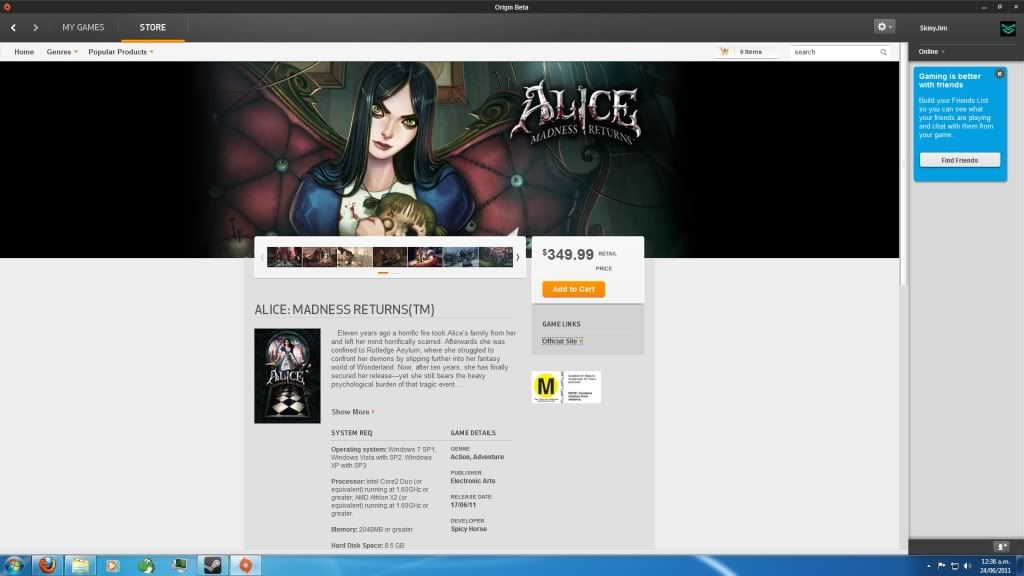Open the Official Site link
The width and height of the screenshot is (1024, 576).
[x=562, y=341]
